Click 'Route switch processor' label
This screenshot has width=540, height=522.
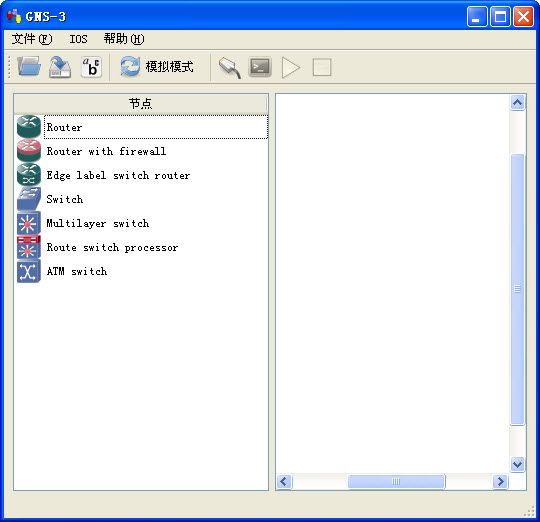[112, 248]
